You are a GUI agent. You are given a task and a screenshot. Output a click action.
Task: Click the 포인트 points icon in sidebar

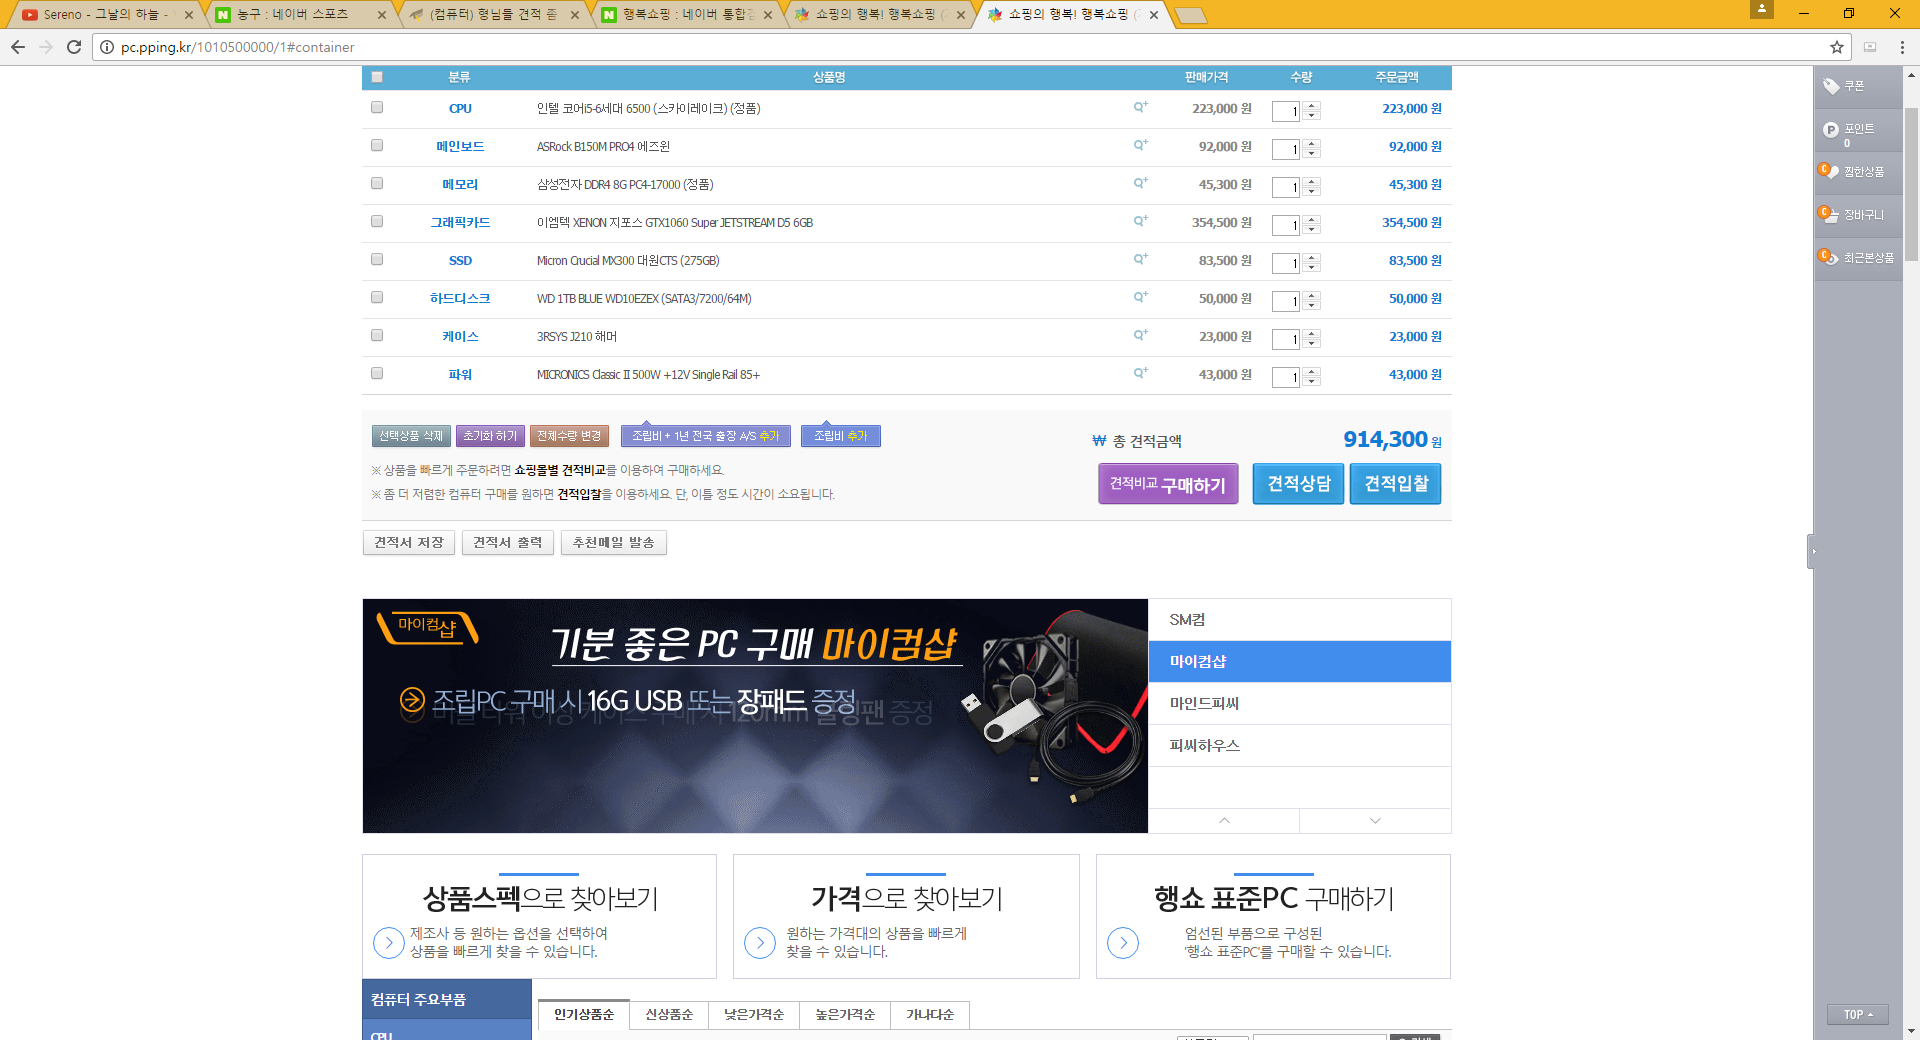[x=1831, y=129]
